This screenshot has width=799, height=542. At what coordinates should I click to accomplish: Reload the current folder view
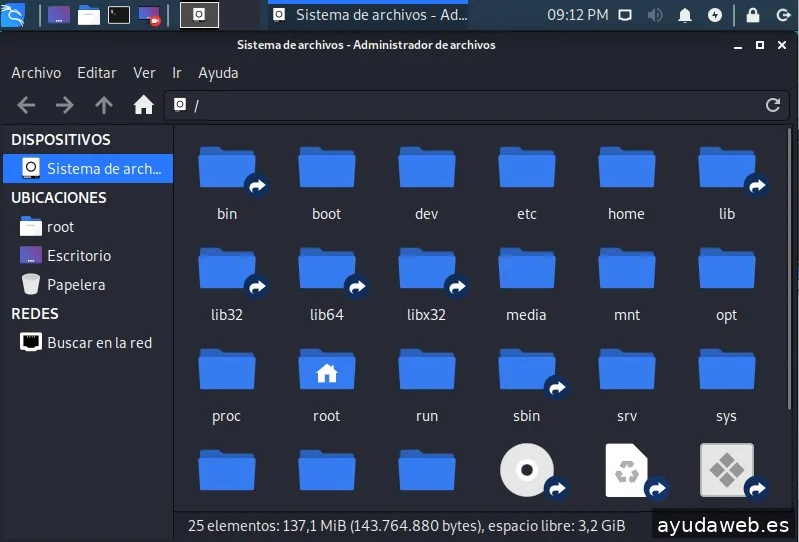[772, 105]
